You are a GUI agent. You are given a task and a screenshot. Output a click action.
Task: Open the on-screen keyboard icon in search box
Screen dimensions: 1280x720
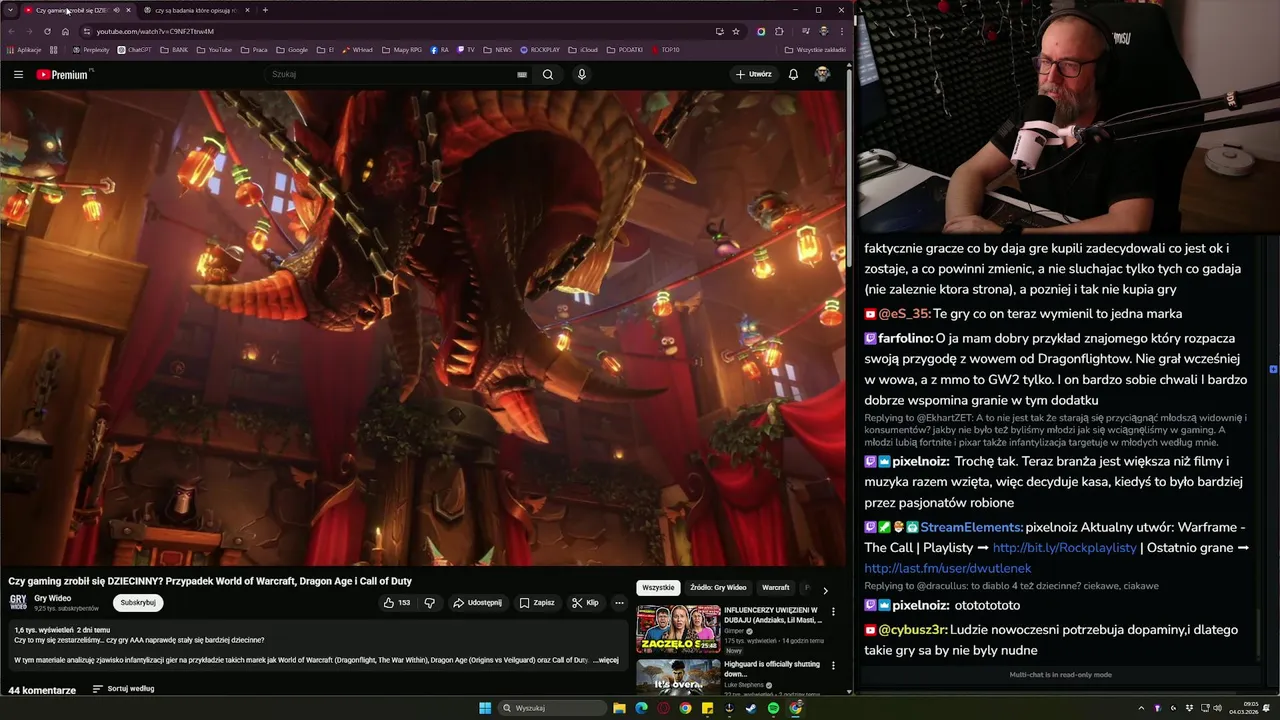pos(522,74)
